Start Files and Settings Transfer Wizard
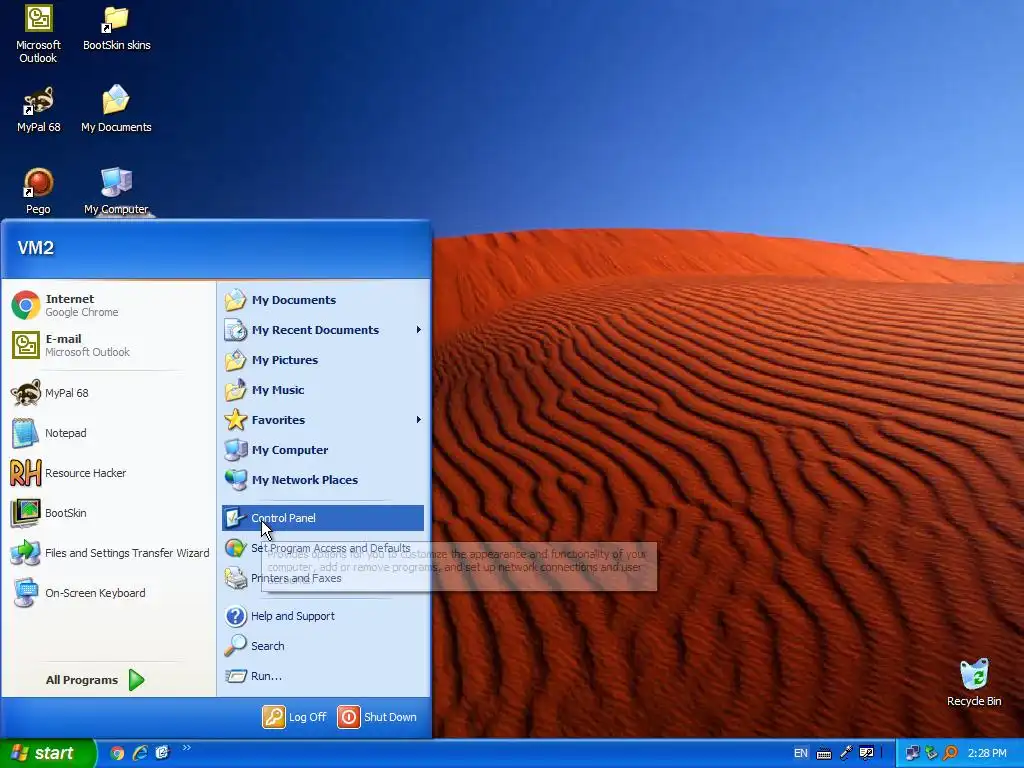1024x768 pixels. [108, 553]
